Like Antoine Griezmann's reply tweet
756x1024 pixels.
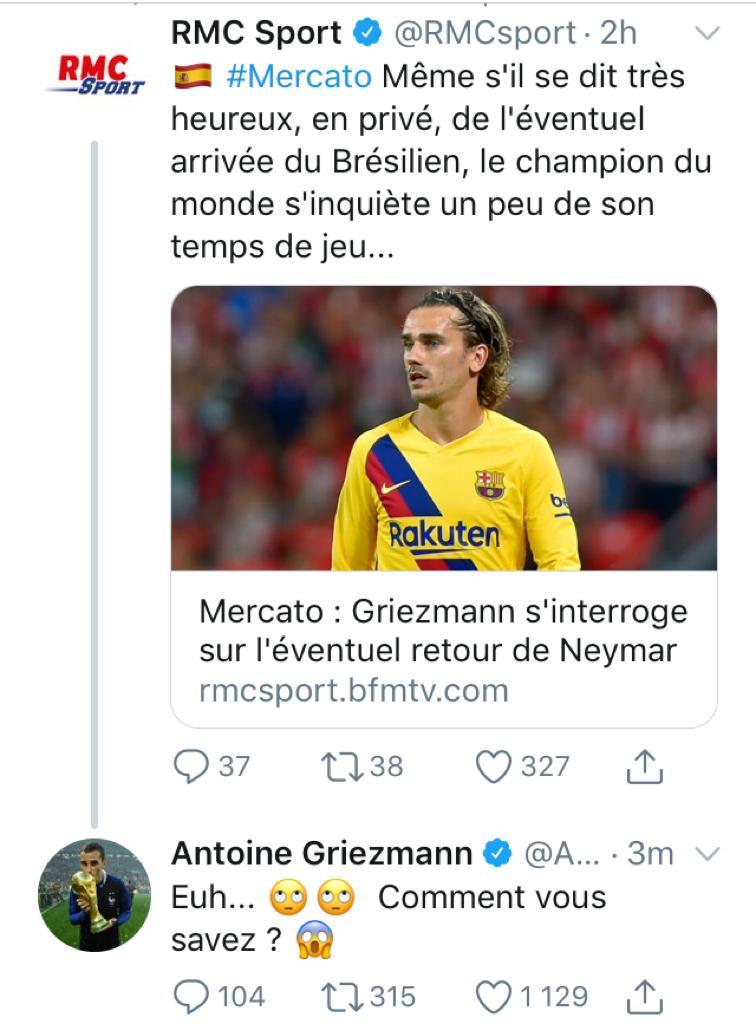[493, 997]
